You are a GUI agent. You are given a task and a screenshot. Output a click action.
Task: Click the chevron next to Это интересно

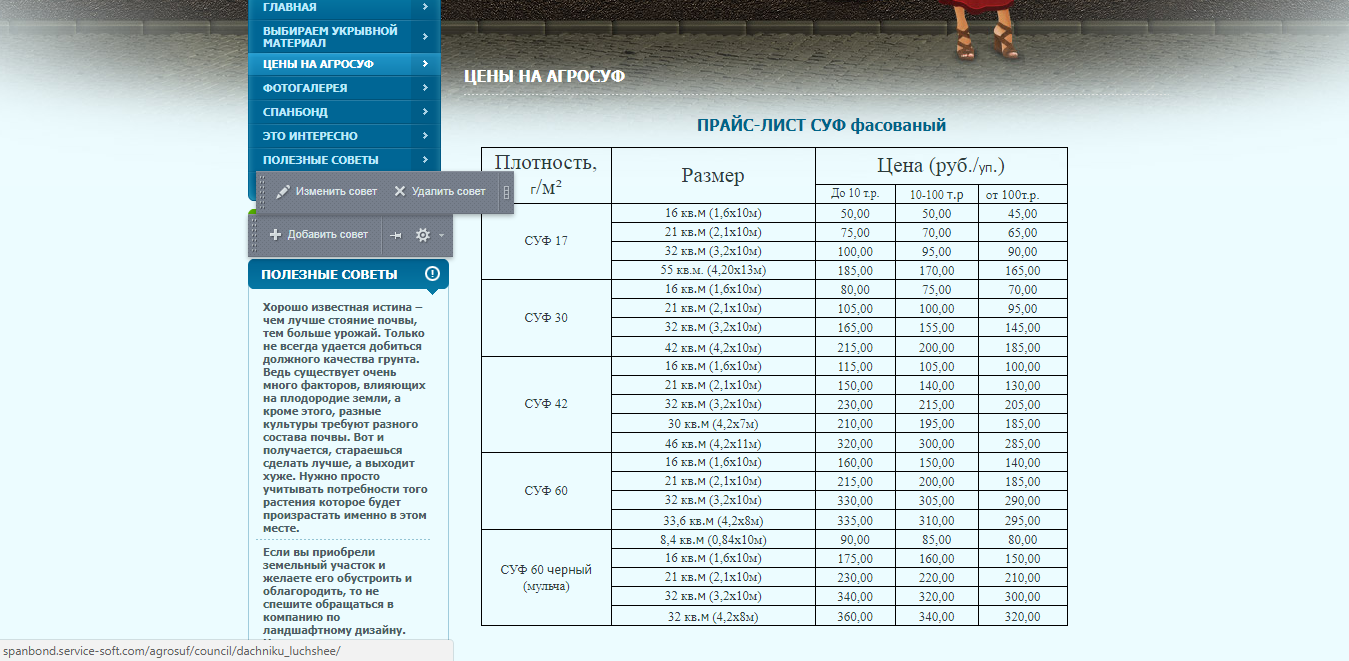426,136
